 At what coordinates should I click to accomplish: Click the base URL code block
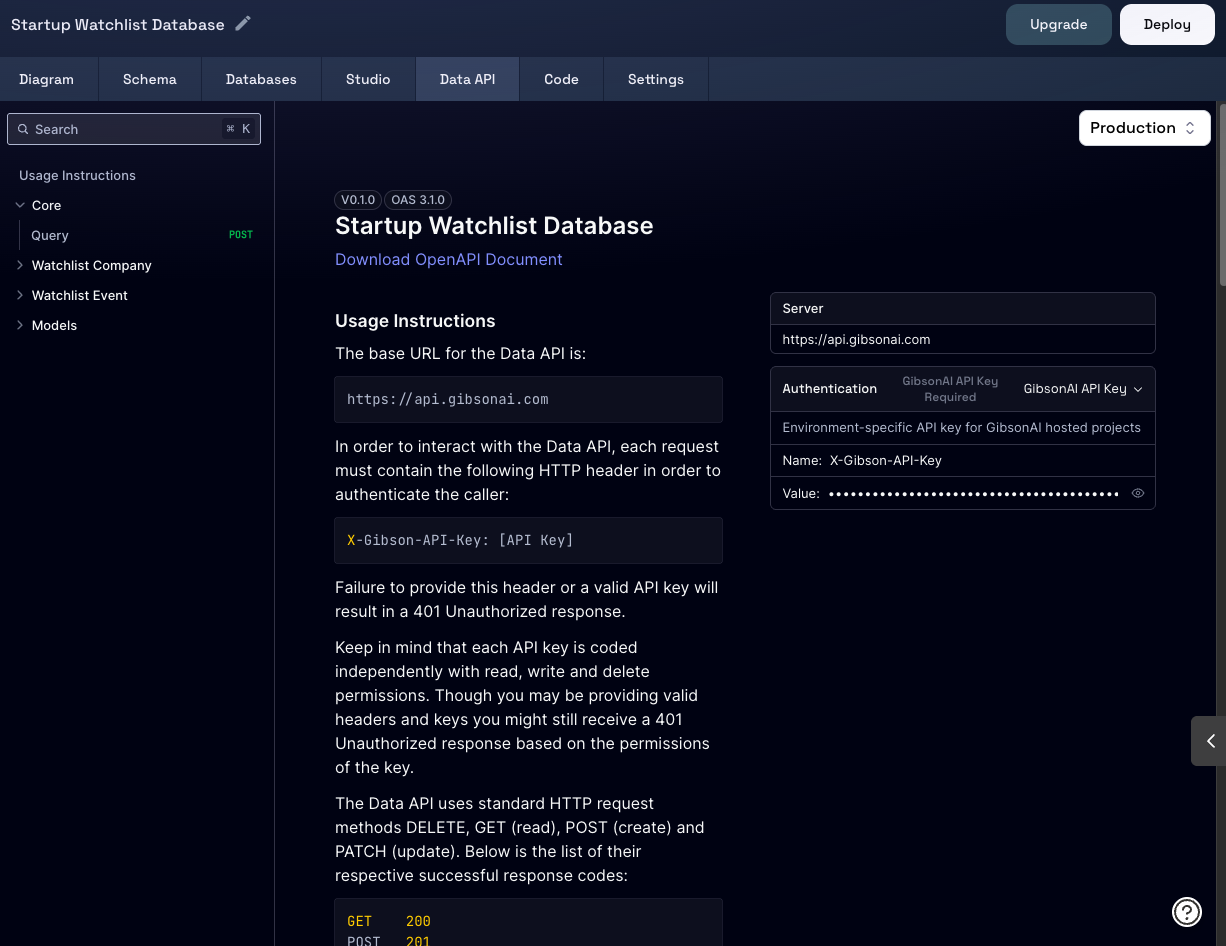[528, 399]
